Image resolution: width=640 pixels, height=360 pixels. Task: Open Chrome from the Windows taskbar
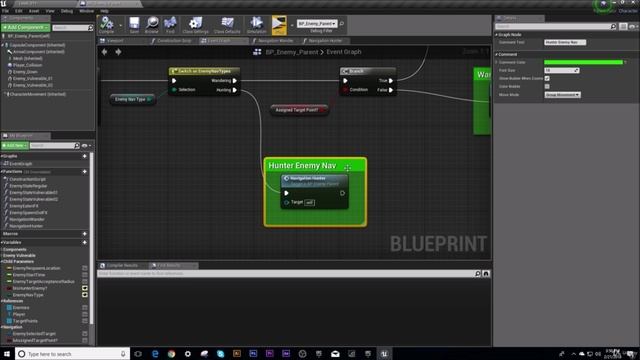tap(171, 354)
